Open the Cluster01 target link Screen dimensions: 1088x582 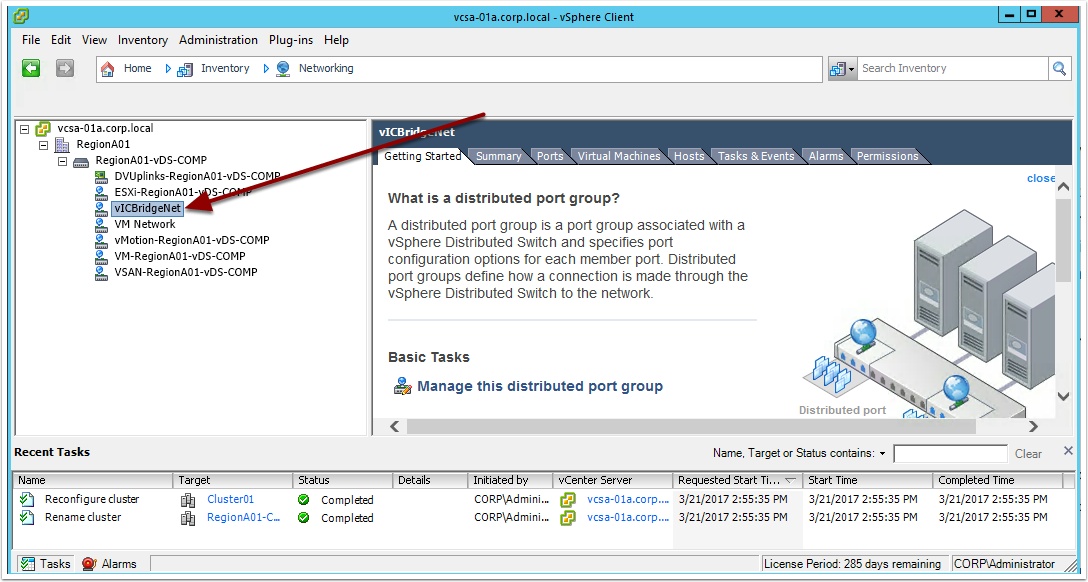click(230, 499)
